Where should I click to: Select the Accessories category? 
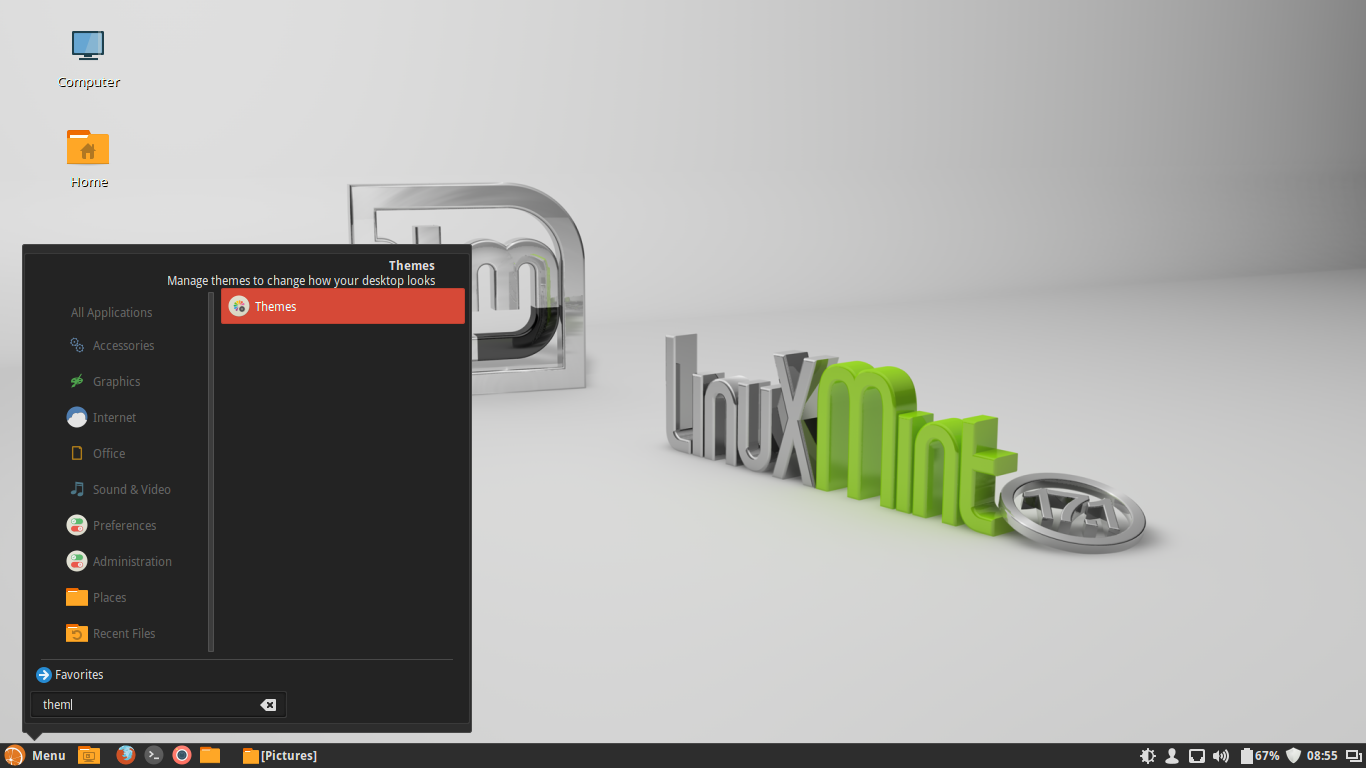coord(111,345)
